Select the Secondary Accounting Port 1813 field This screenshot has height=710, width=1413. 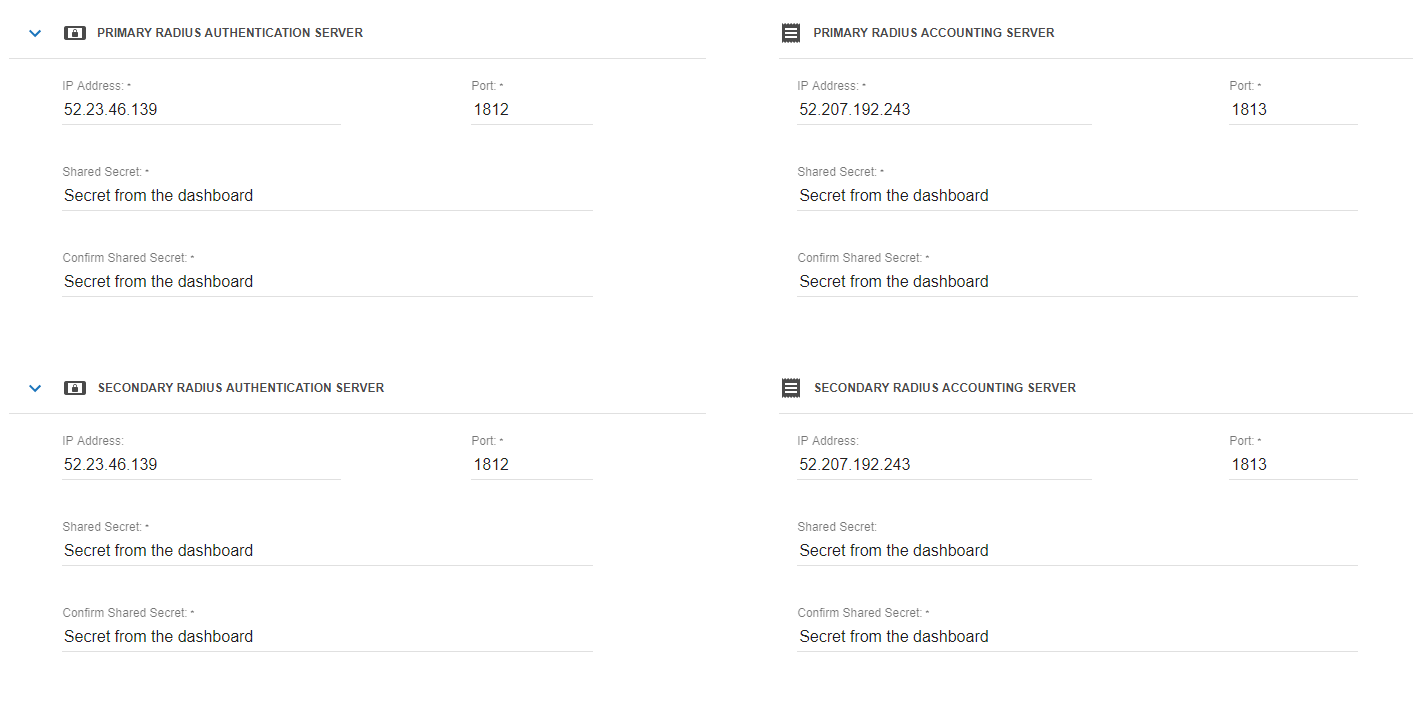(1293, 465)
